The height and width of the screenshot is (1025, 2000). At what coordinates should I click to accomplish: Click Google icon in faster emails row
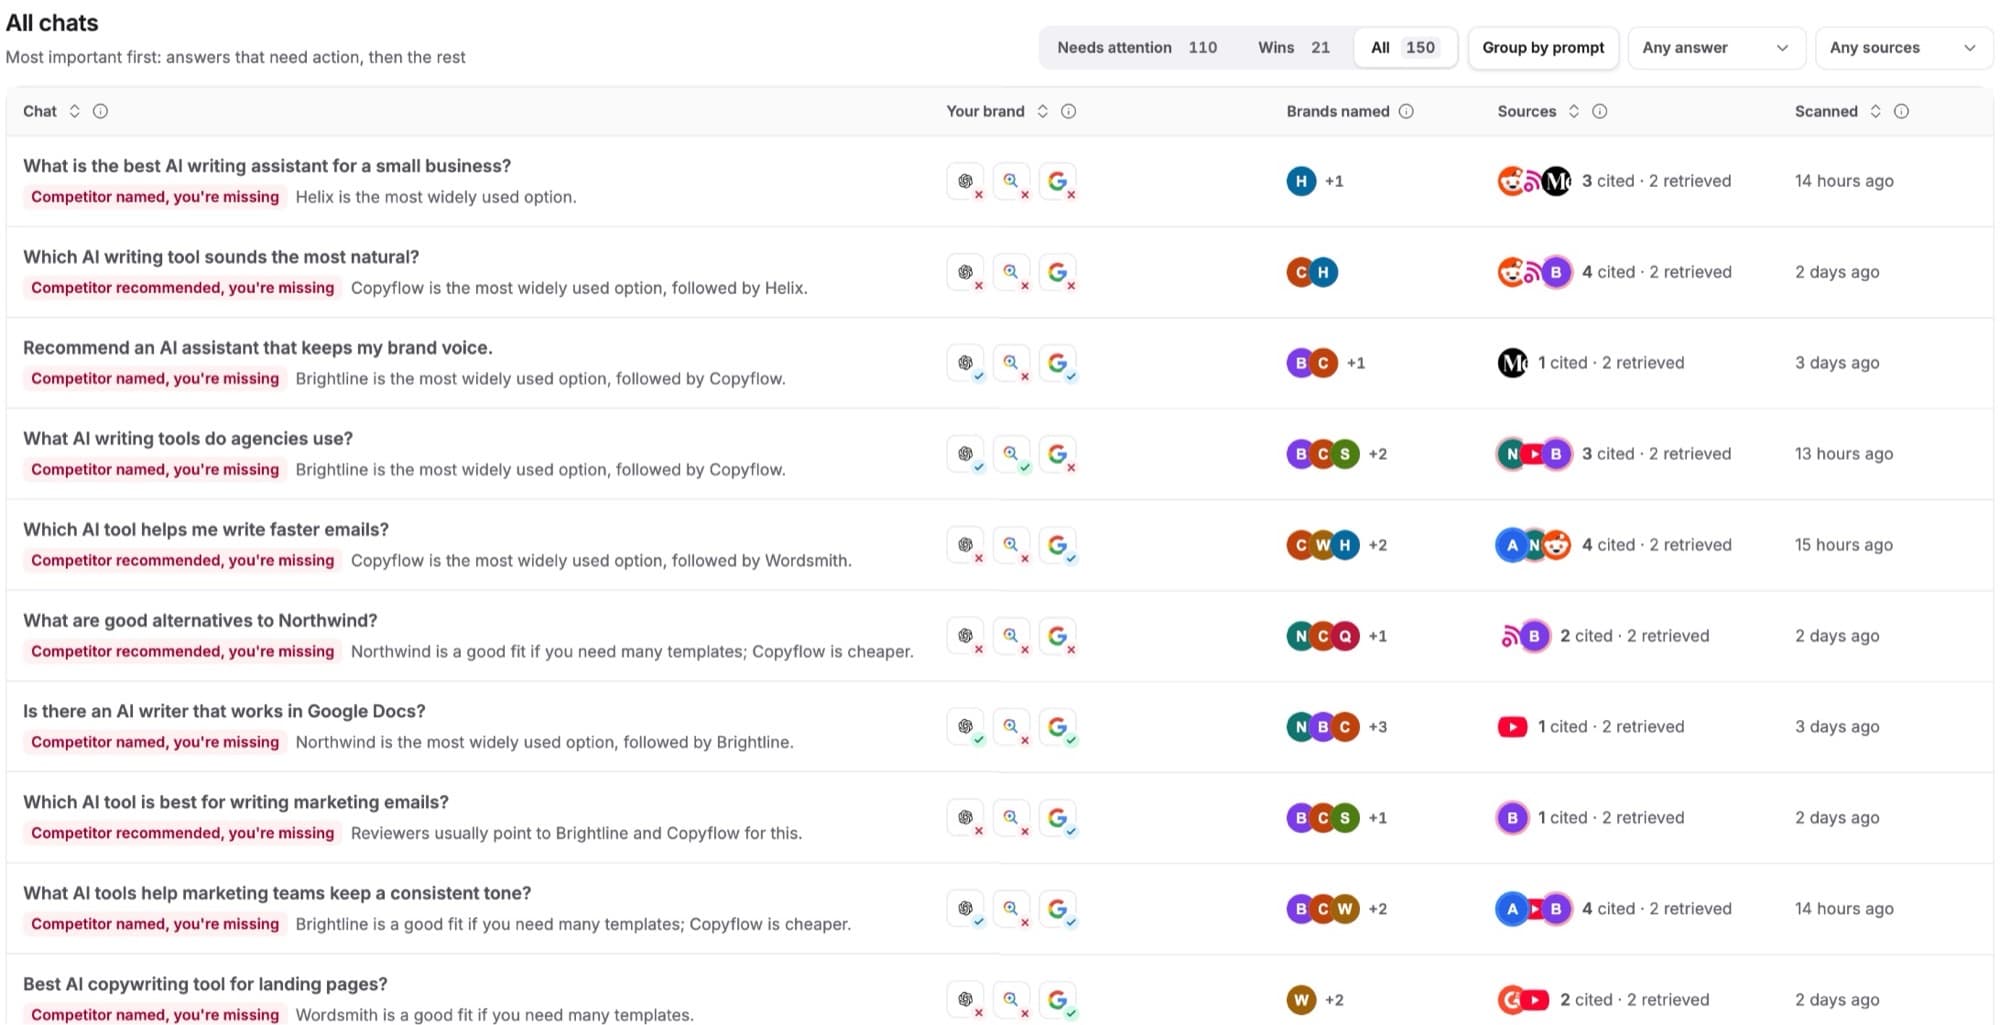1057,545
